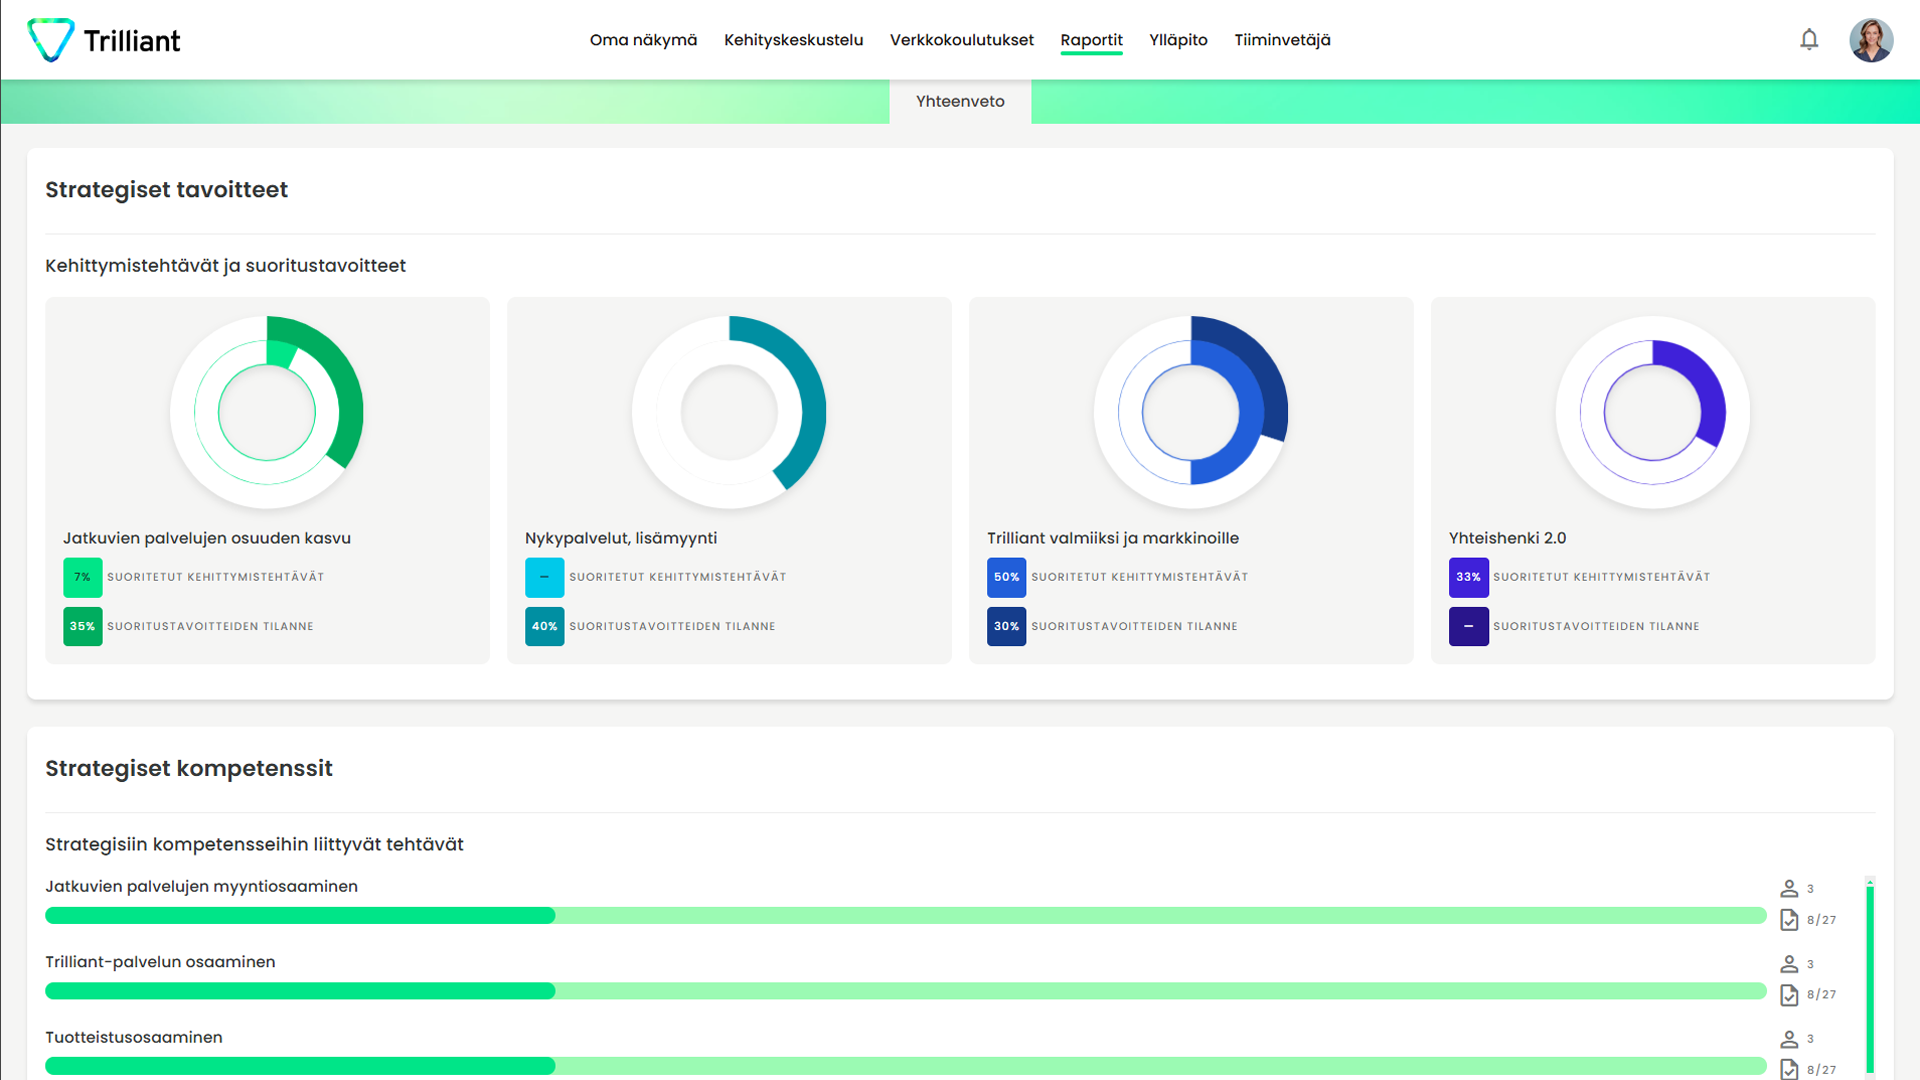Click task document icon for Tuotteistusosaaminen
The width and height of the screenshot is (1920, 1080).
1789,1069
